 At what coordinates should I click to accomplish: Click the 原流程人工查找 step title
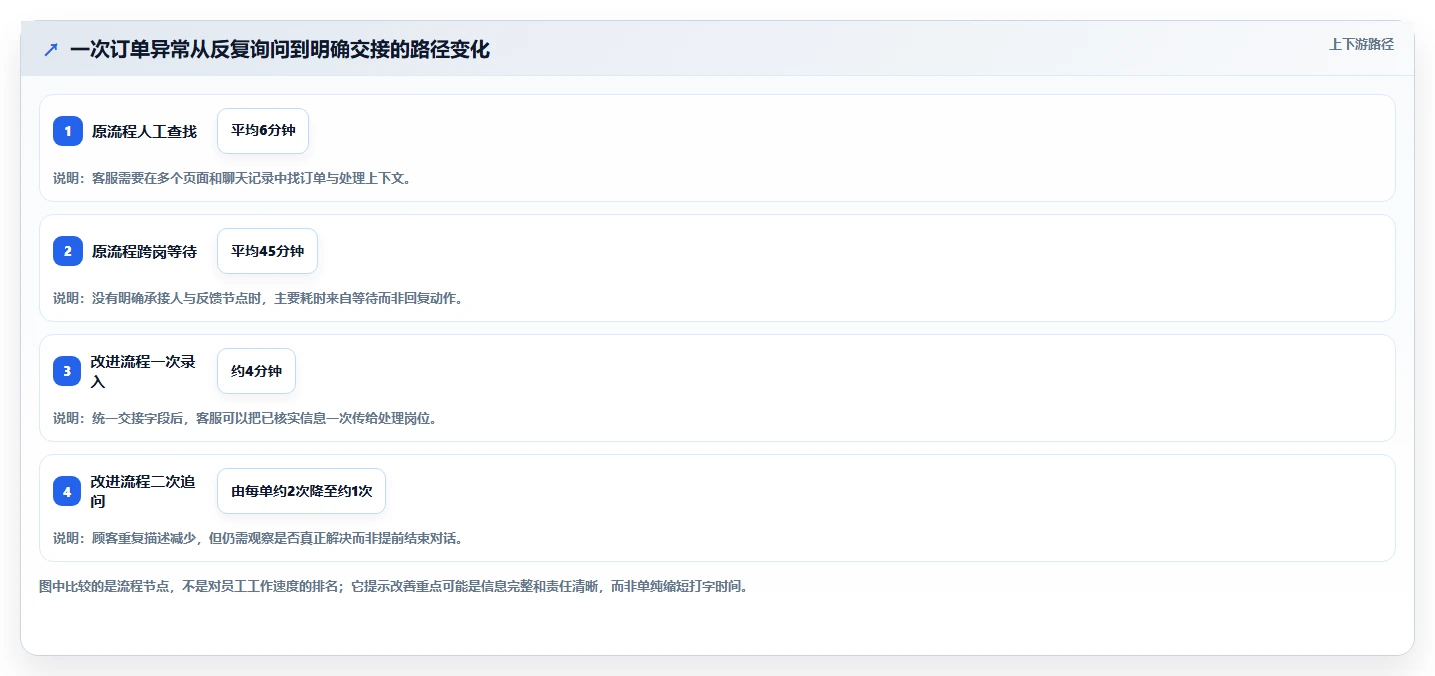click(144, 131)
